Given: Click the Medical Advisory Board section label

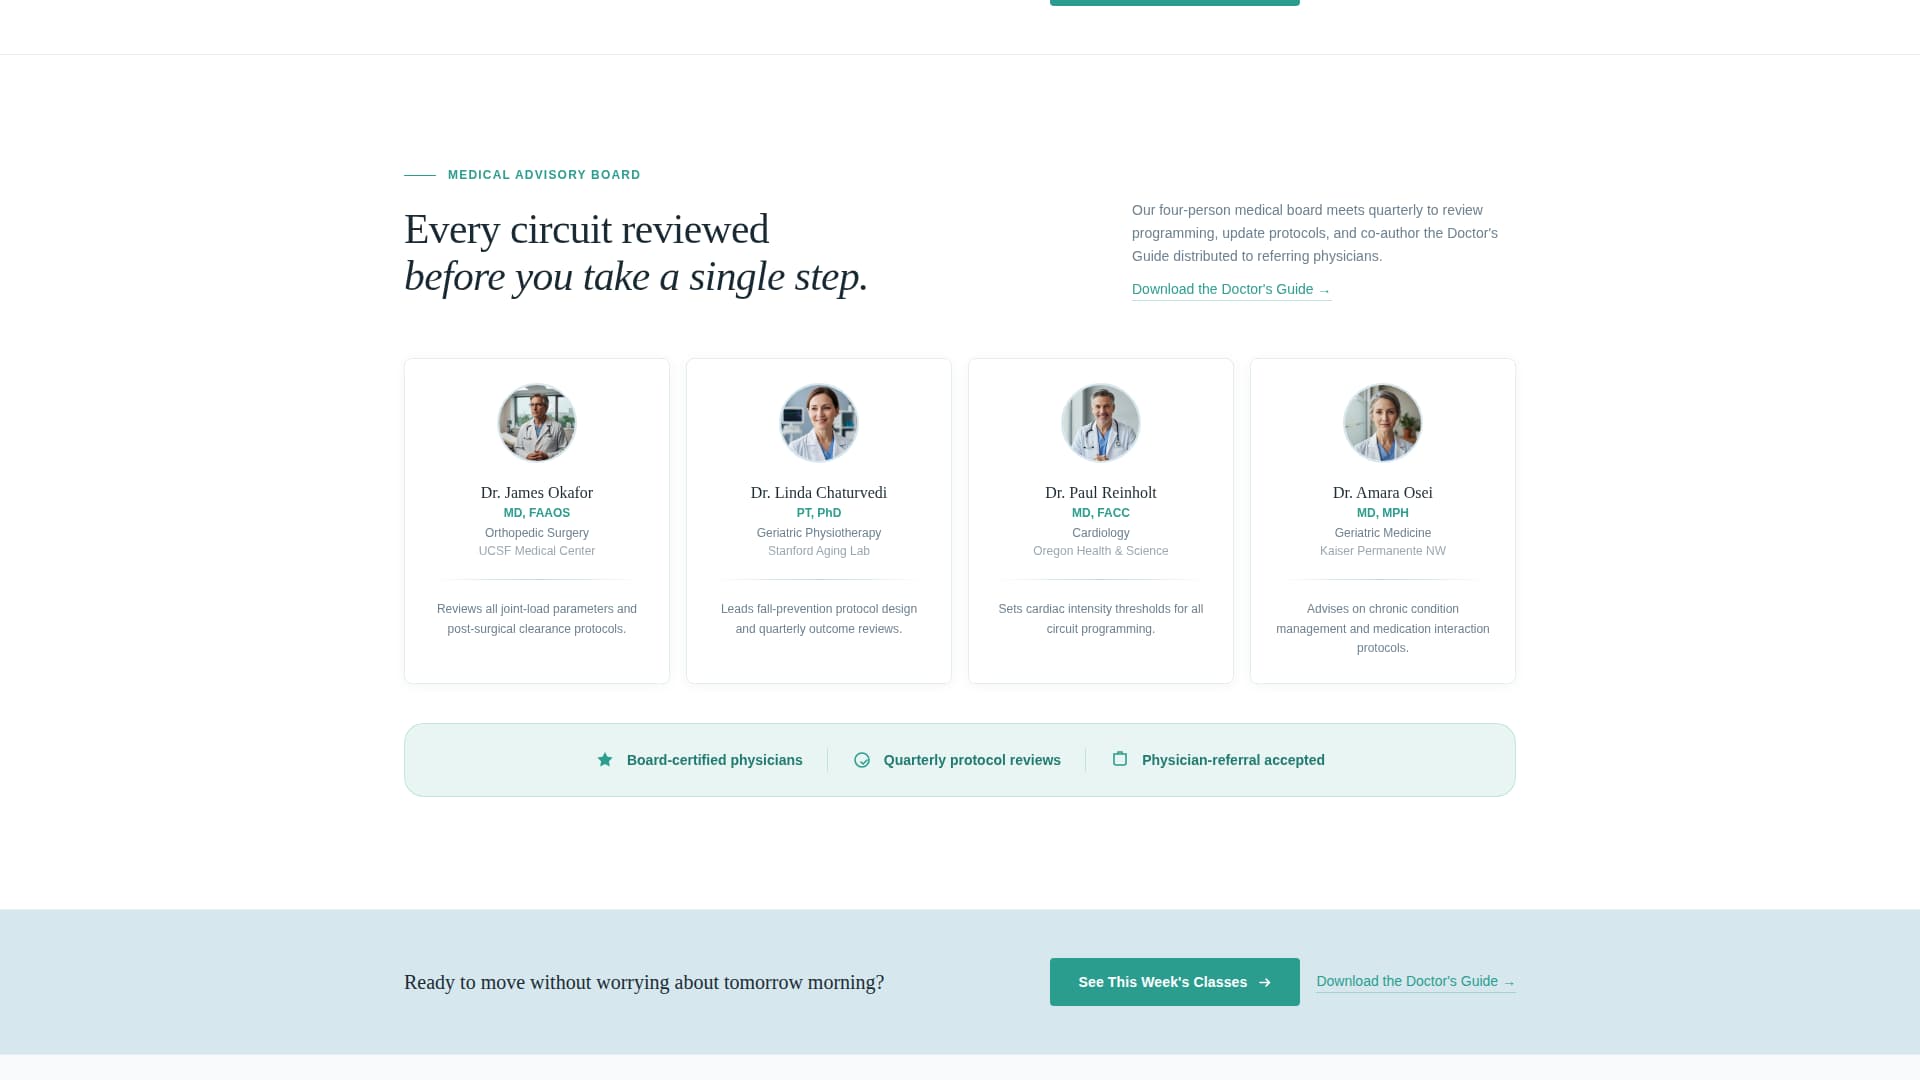Looking at the screenshot, I should pyautogui.click(x=544, y=175).
